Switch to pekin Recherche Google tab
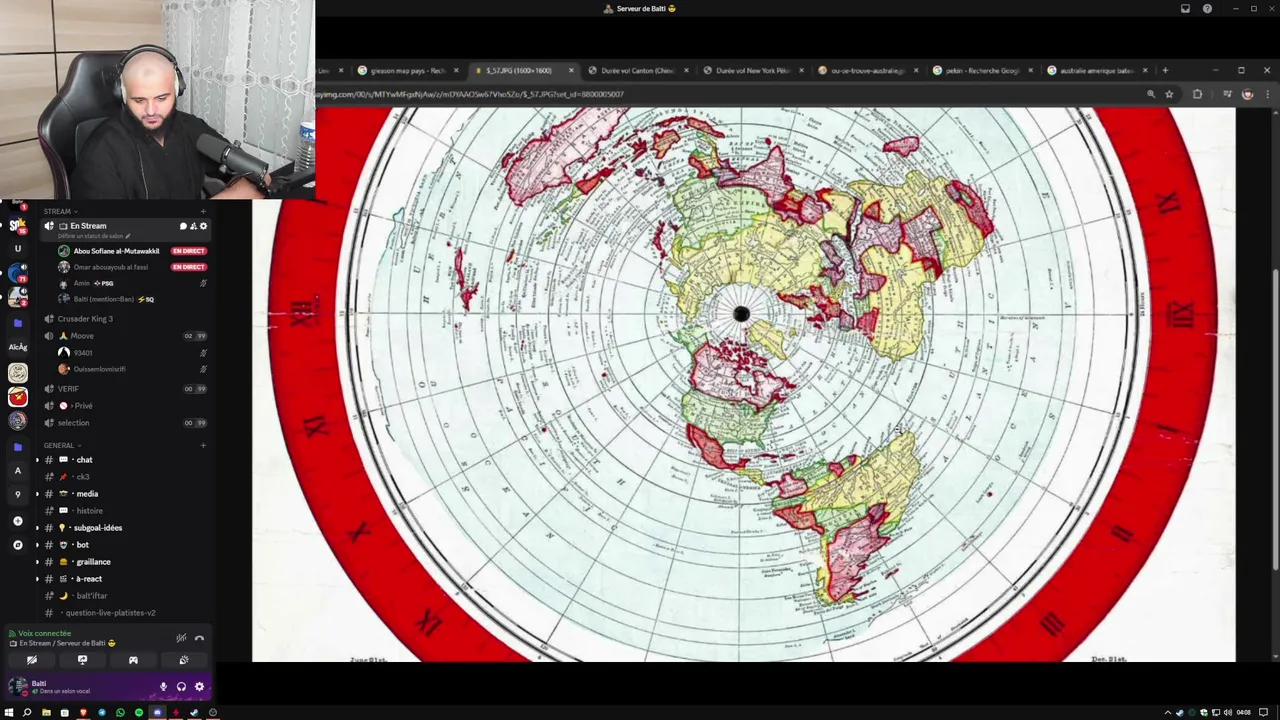Image resolution: width=1280 pixels, height=720 pixels. (x=982, y=71)
